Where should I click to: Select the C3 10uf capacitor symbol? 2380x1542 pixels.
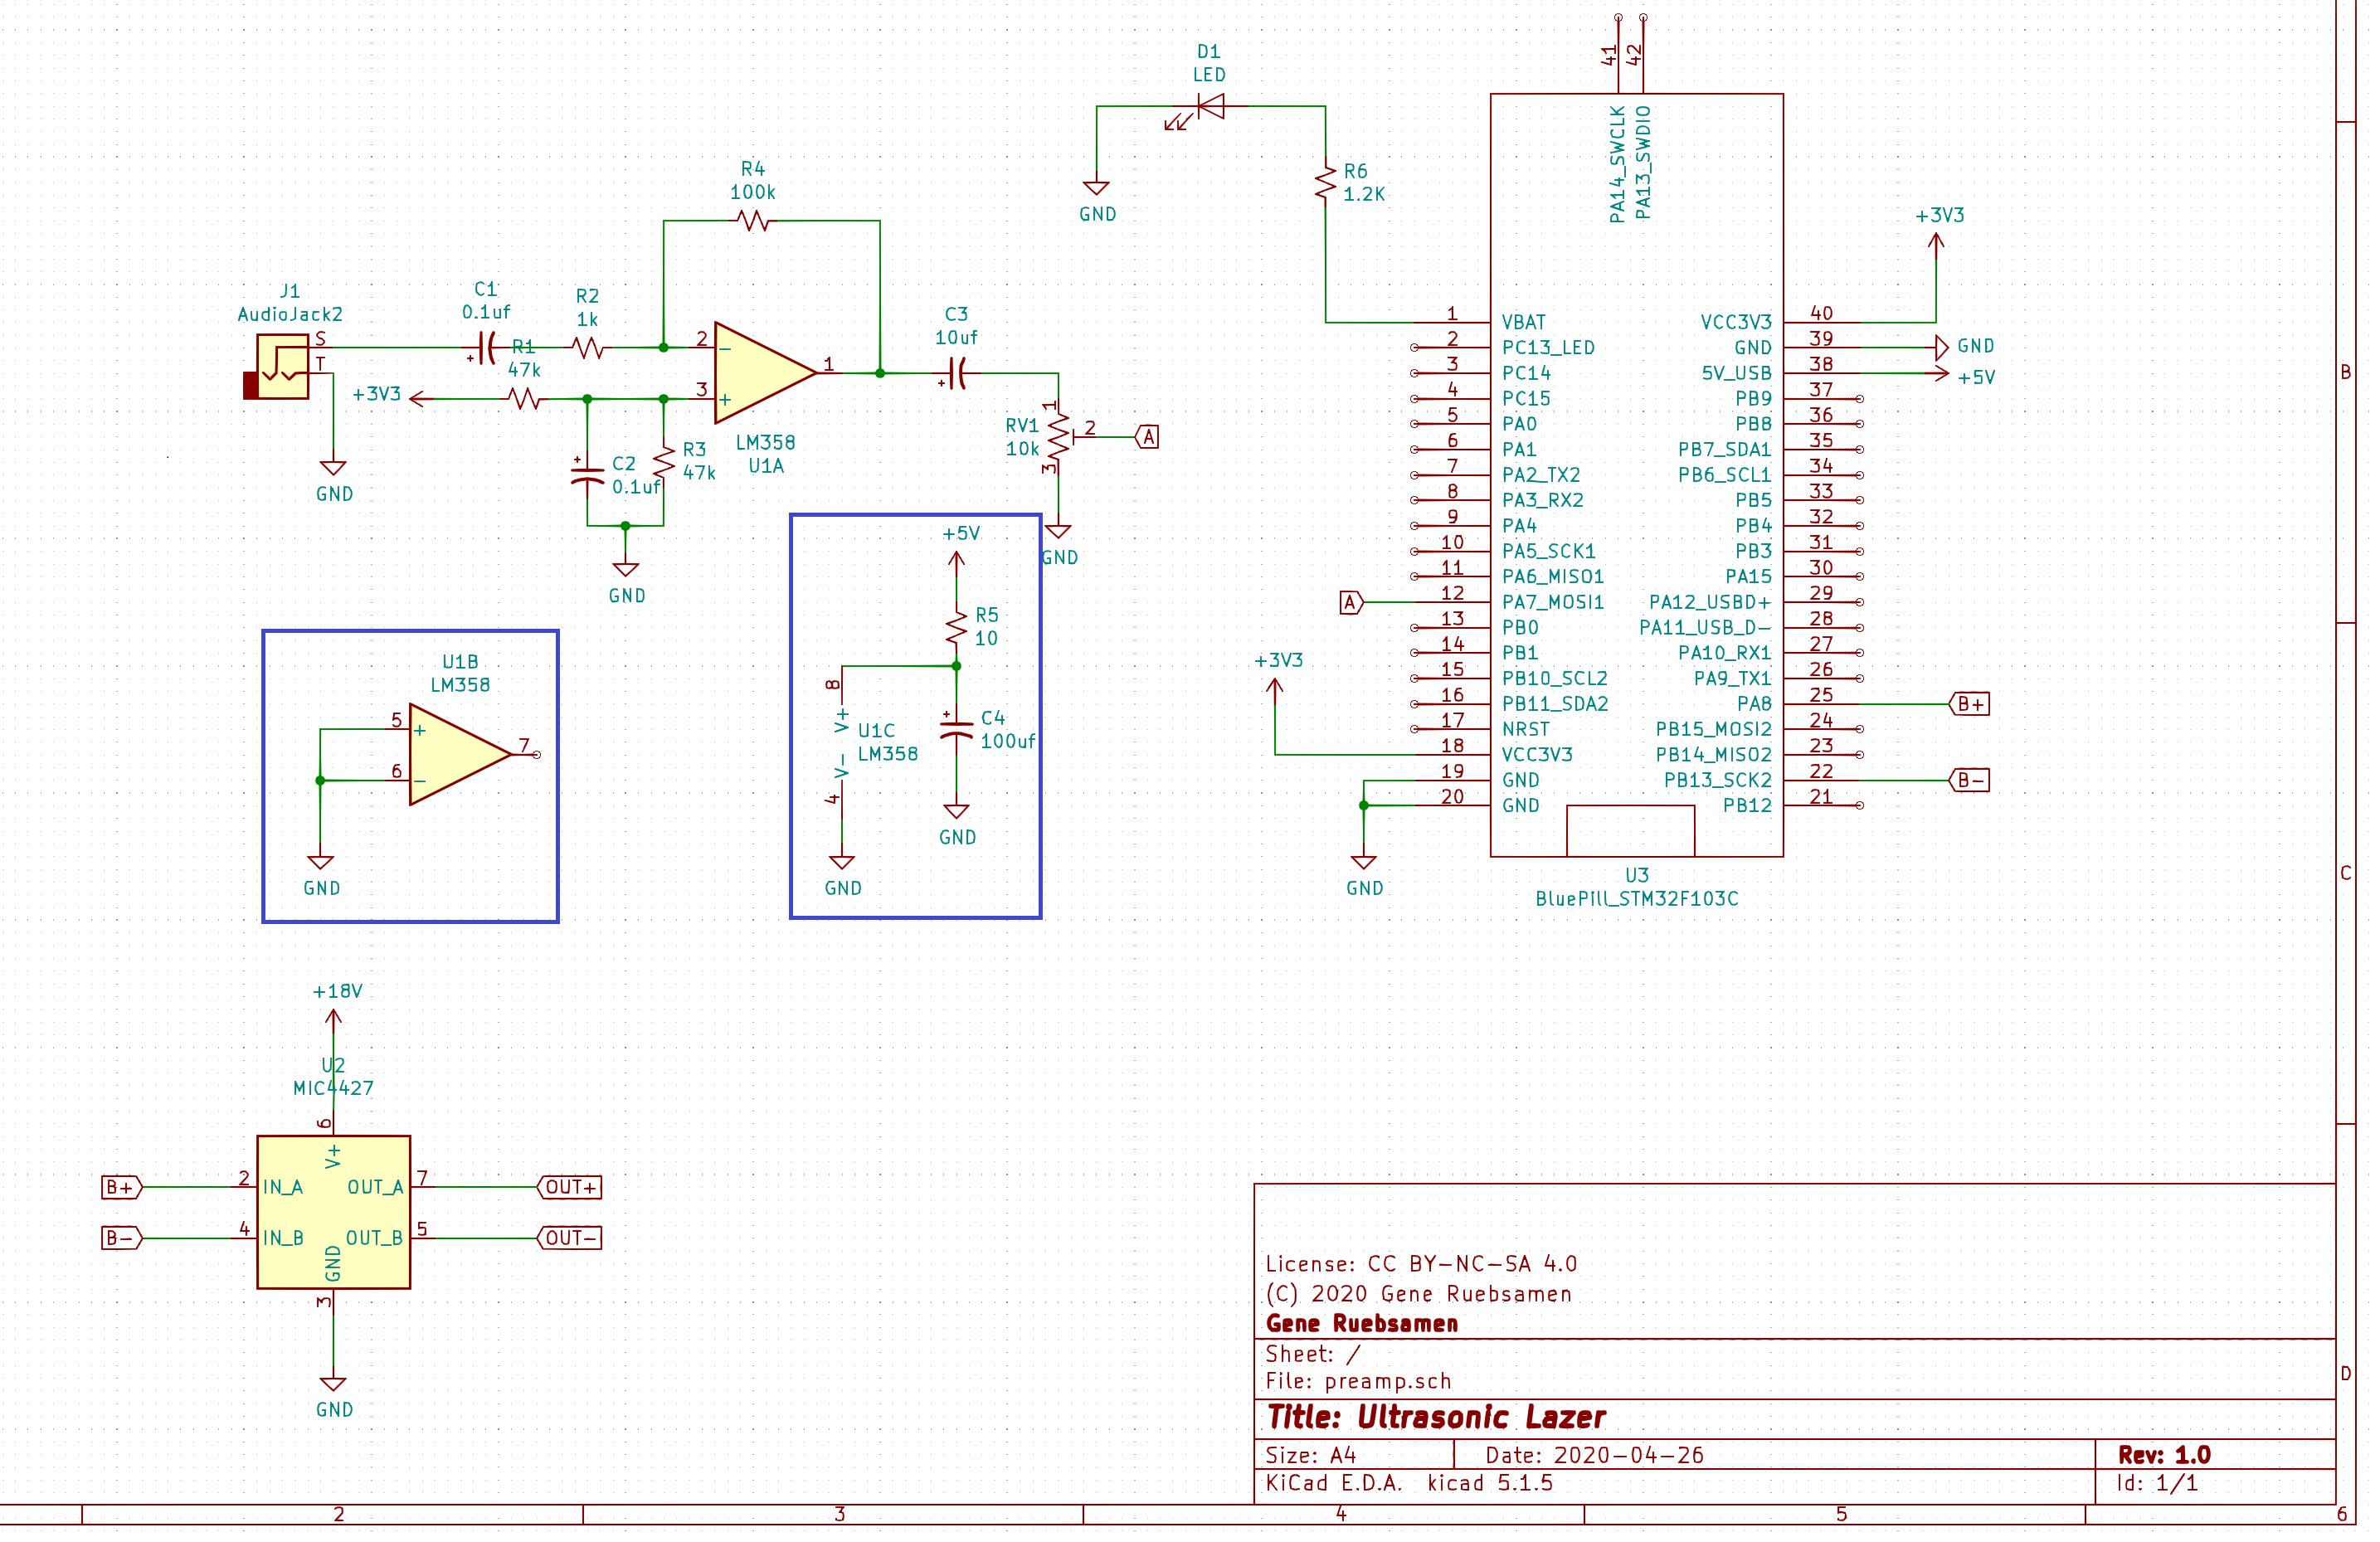click(958, 374)
